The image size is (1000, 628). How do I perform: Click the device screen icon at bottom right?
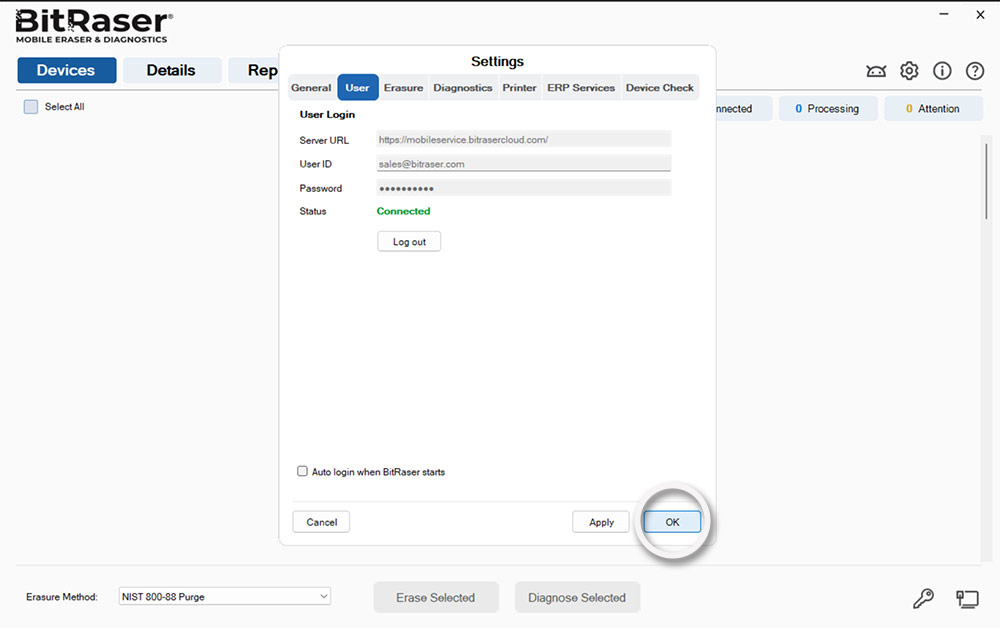(967, 599)
